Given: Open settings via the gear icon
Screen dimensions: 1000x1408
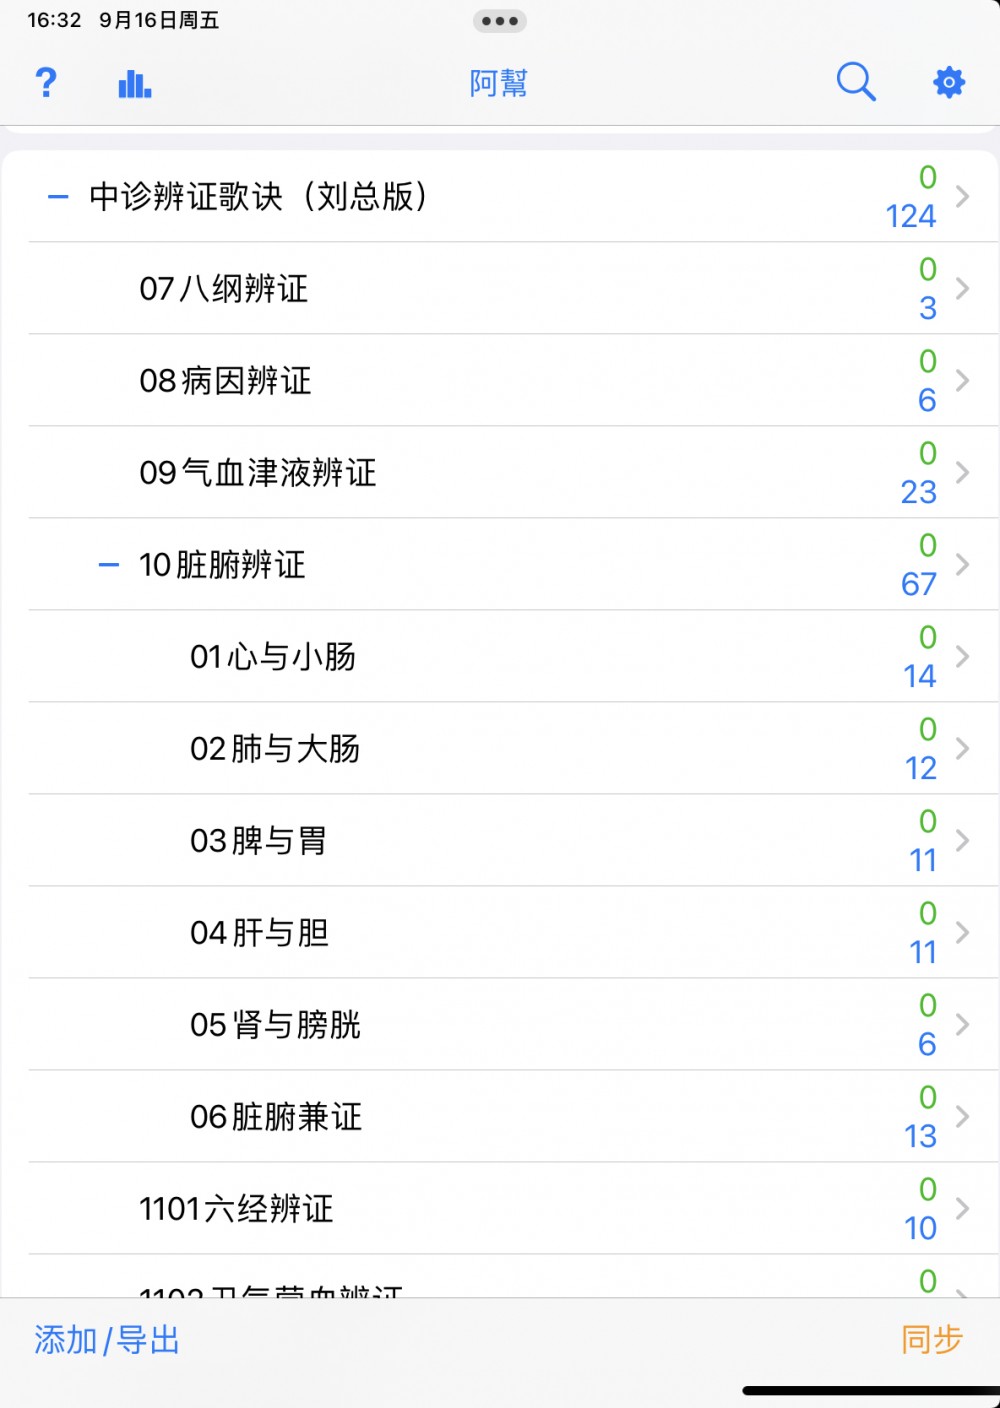Looking at the screenshot, I should click(948, 82).
